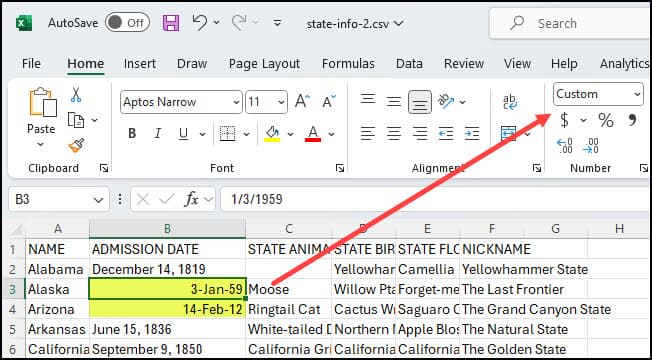
Task: Open the File tab
Action: (x=31, y=64)
